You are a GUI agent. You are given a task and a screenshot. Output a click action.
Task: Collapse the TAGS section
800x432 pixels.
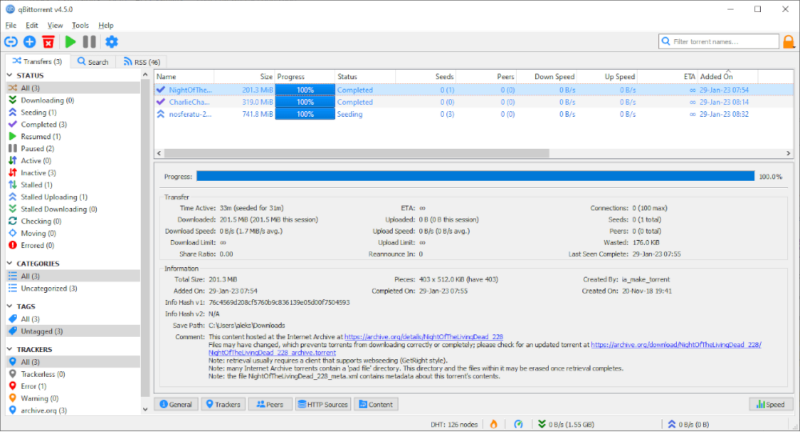[10, 307]
